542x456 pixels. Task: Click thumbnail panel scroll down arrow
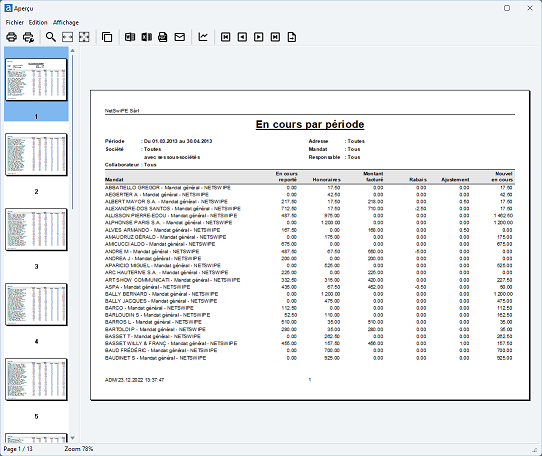[73, 438]
